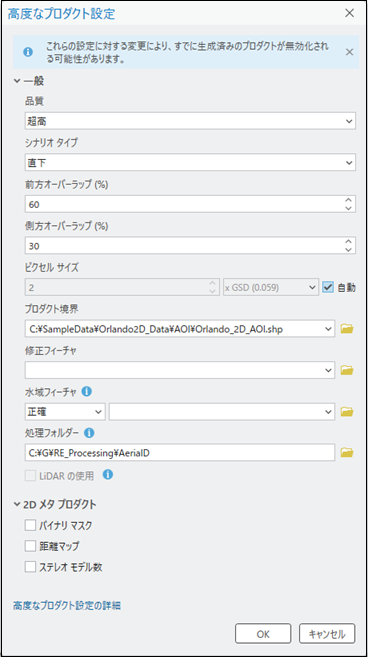Click OK to apply settings

(x=263, y=634)
